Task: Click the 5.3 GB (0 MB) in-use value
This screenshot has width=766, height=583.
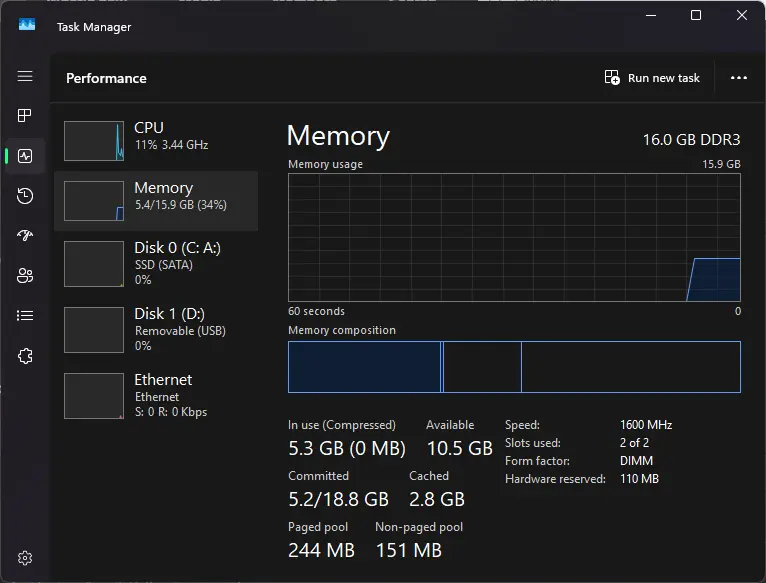Action: pos(347,448)
